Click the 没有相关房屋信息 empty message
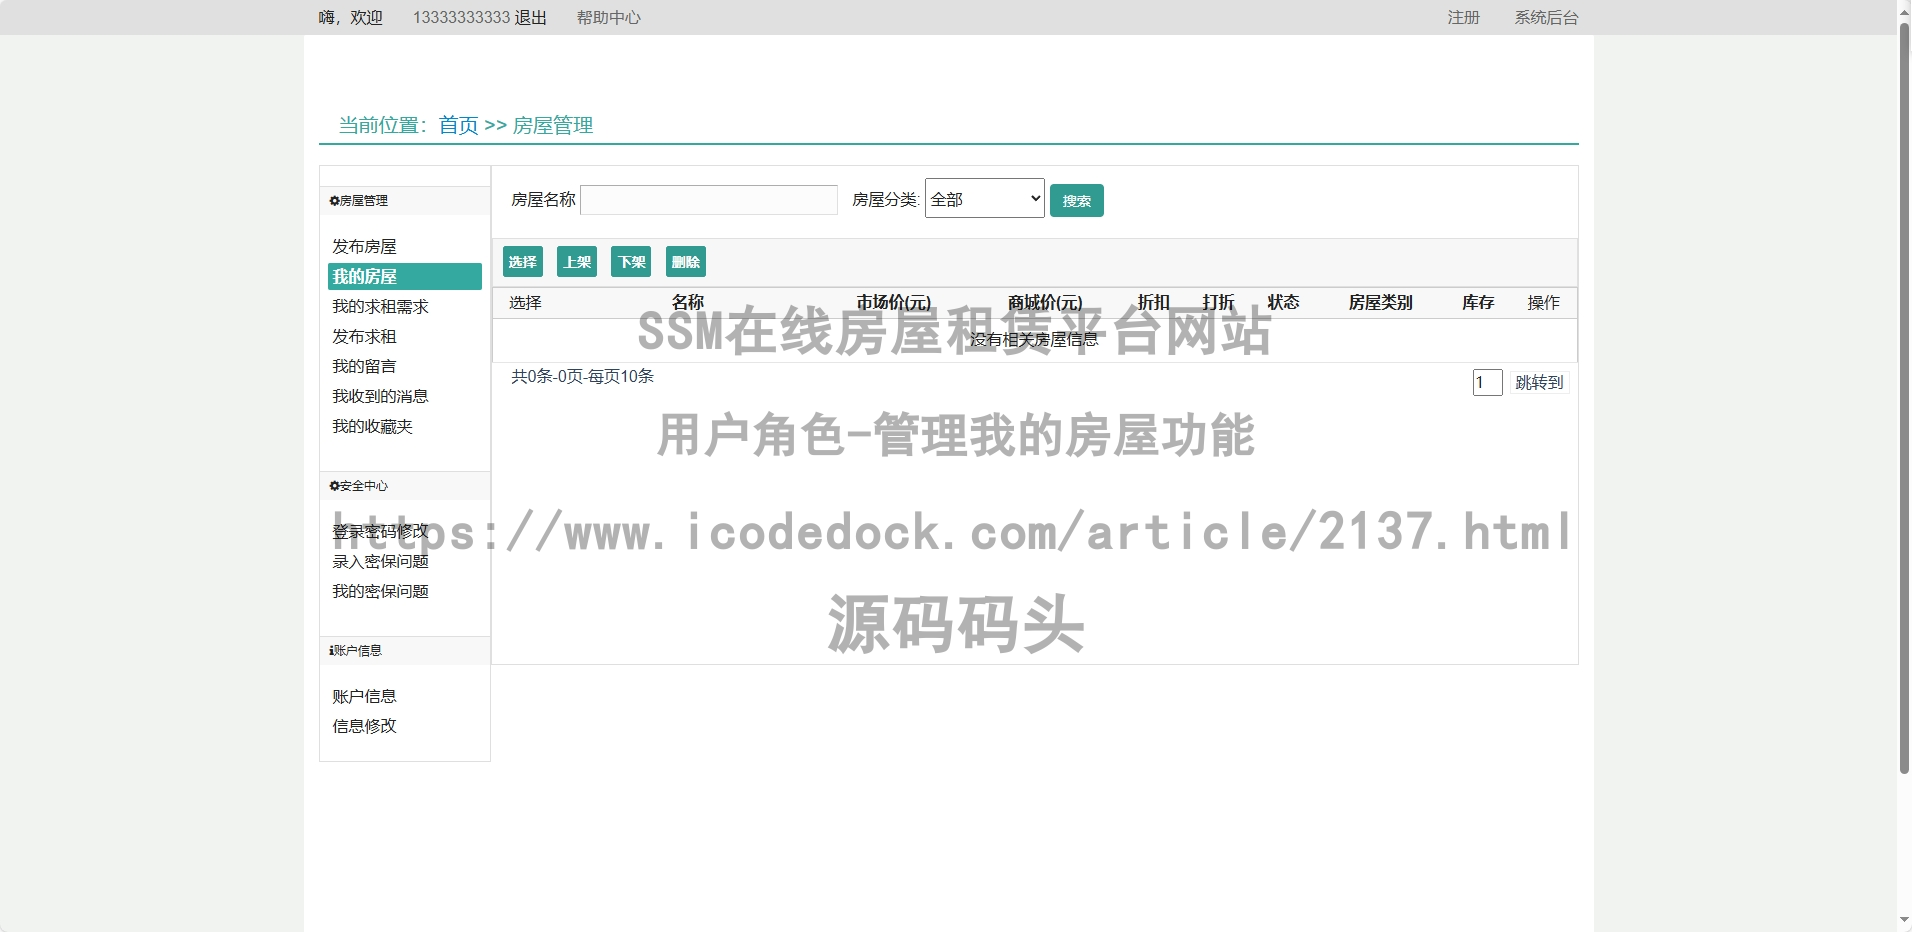 click(1034, 340)
